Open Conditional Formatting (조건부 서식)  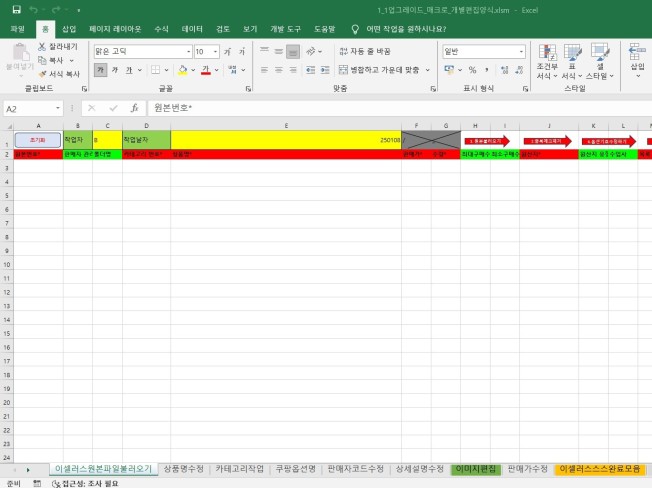546,62
